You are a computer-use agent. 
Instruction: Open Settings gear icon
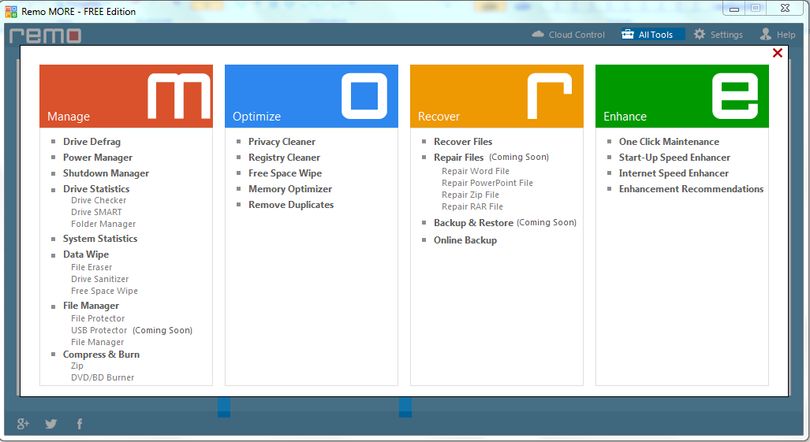(699, 34)
